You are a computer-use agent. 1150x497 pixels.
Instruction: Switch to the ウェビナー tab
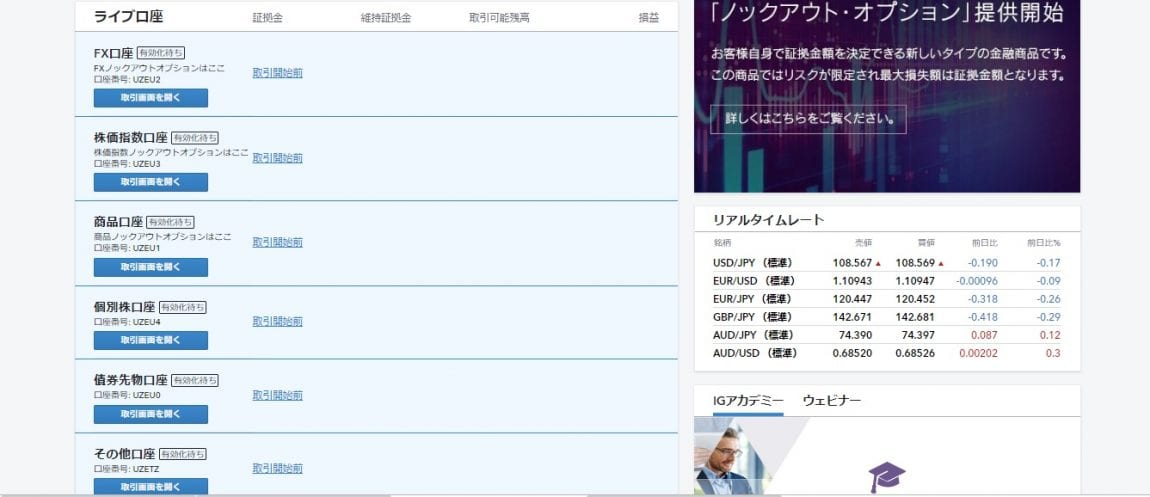831,401
